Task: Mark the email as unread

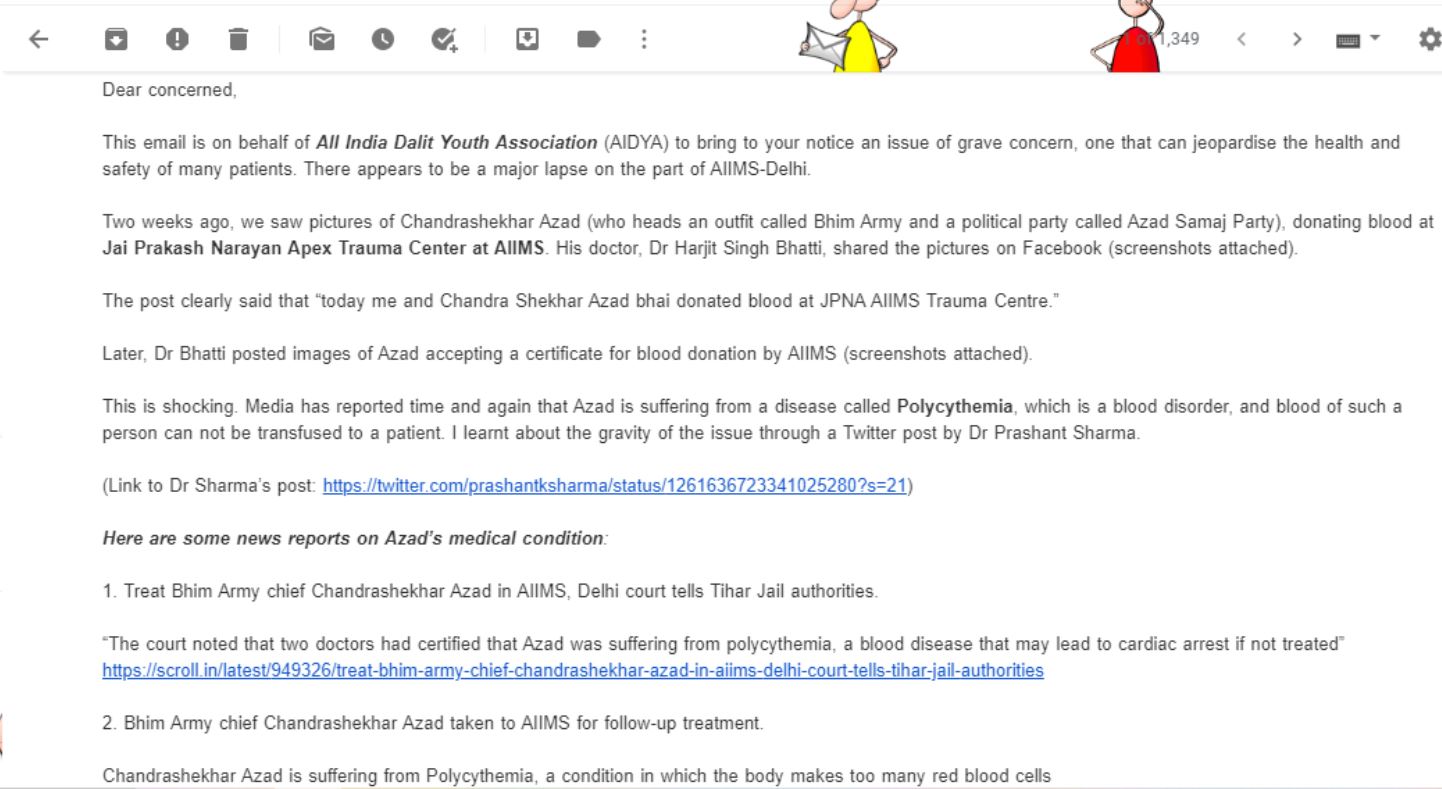Action: (321, 39)
